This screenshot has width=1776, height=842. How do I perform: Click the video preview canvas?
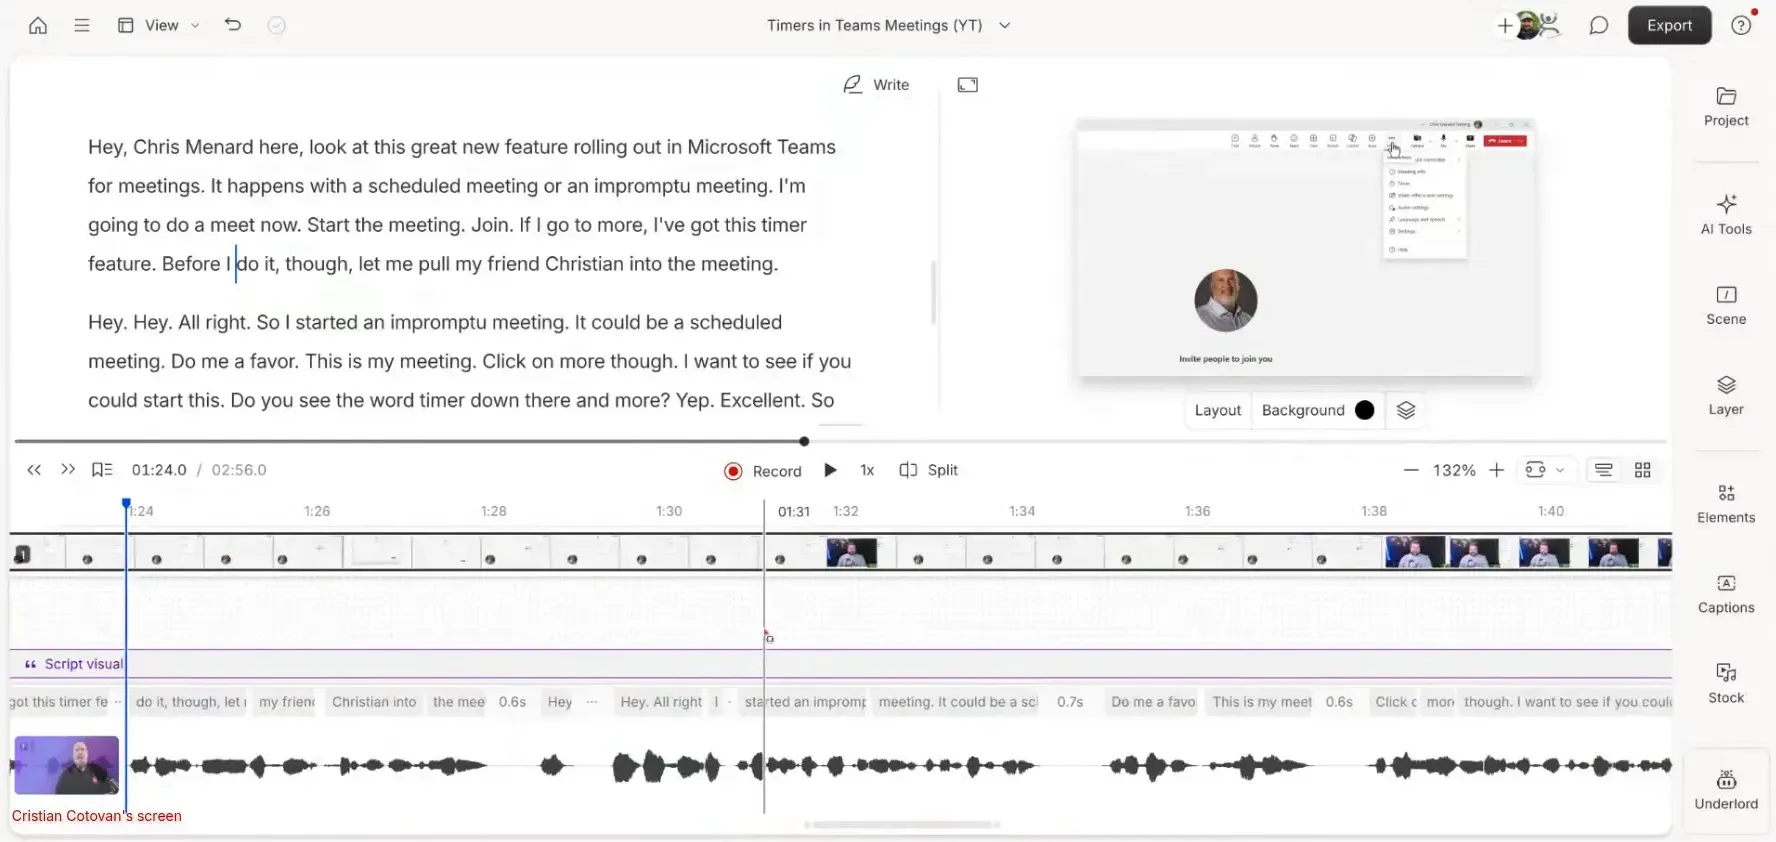click(1304, 248)
